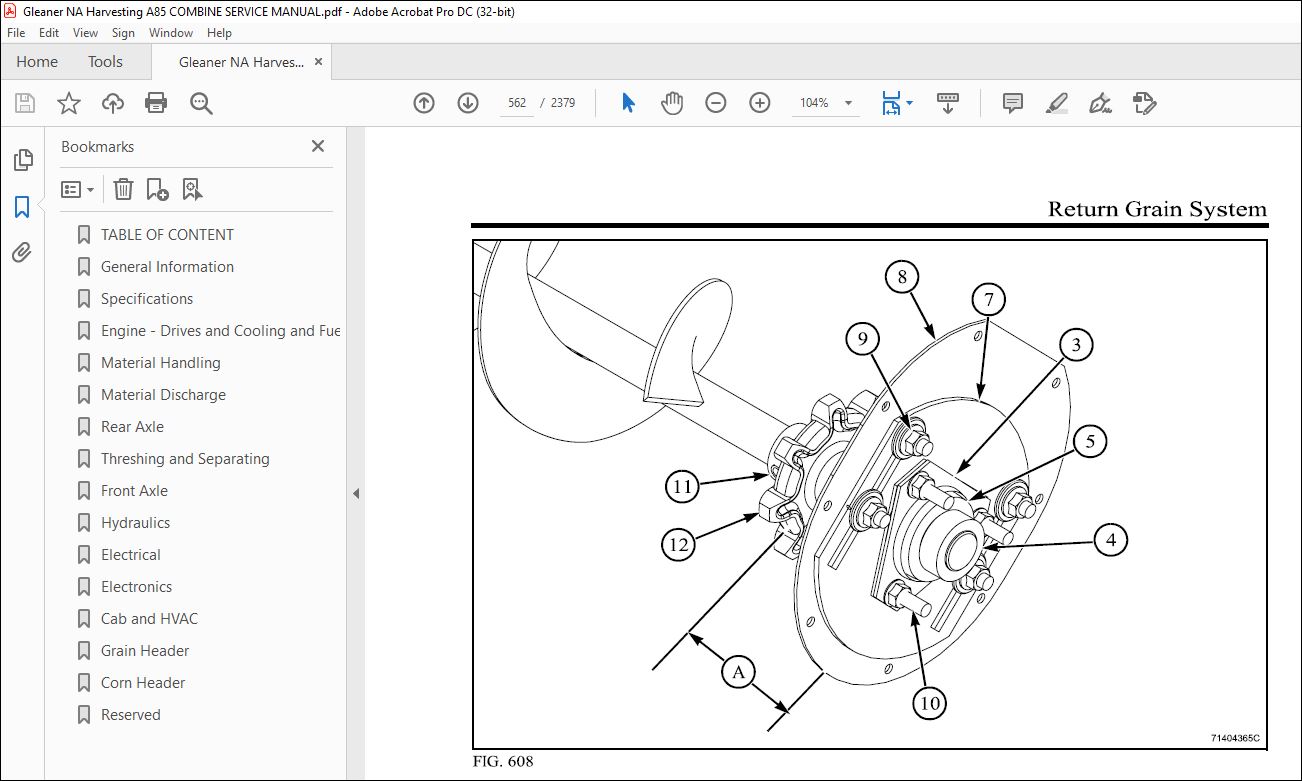Open the Attachments paperclip panel
The height and width of the screenshot is (781, 1302).
point(22,253)
